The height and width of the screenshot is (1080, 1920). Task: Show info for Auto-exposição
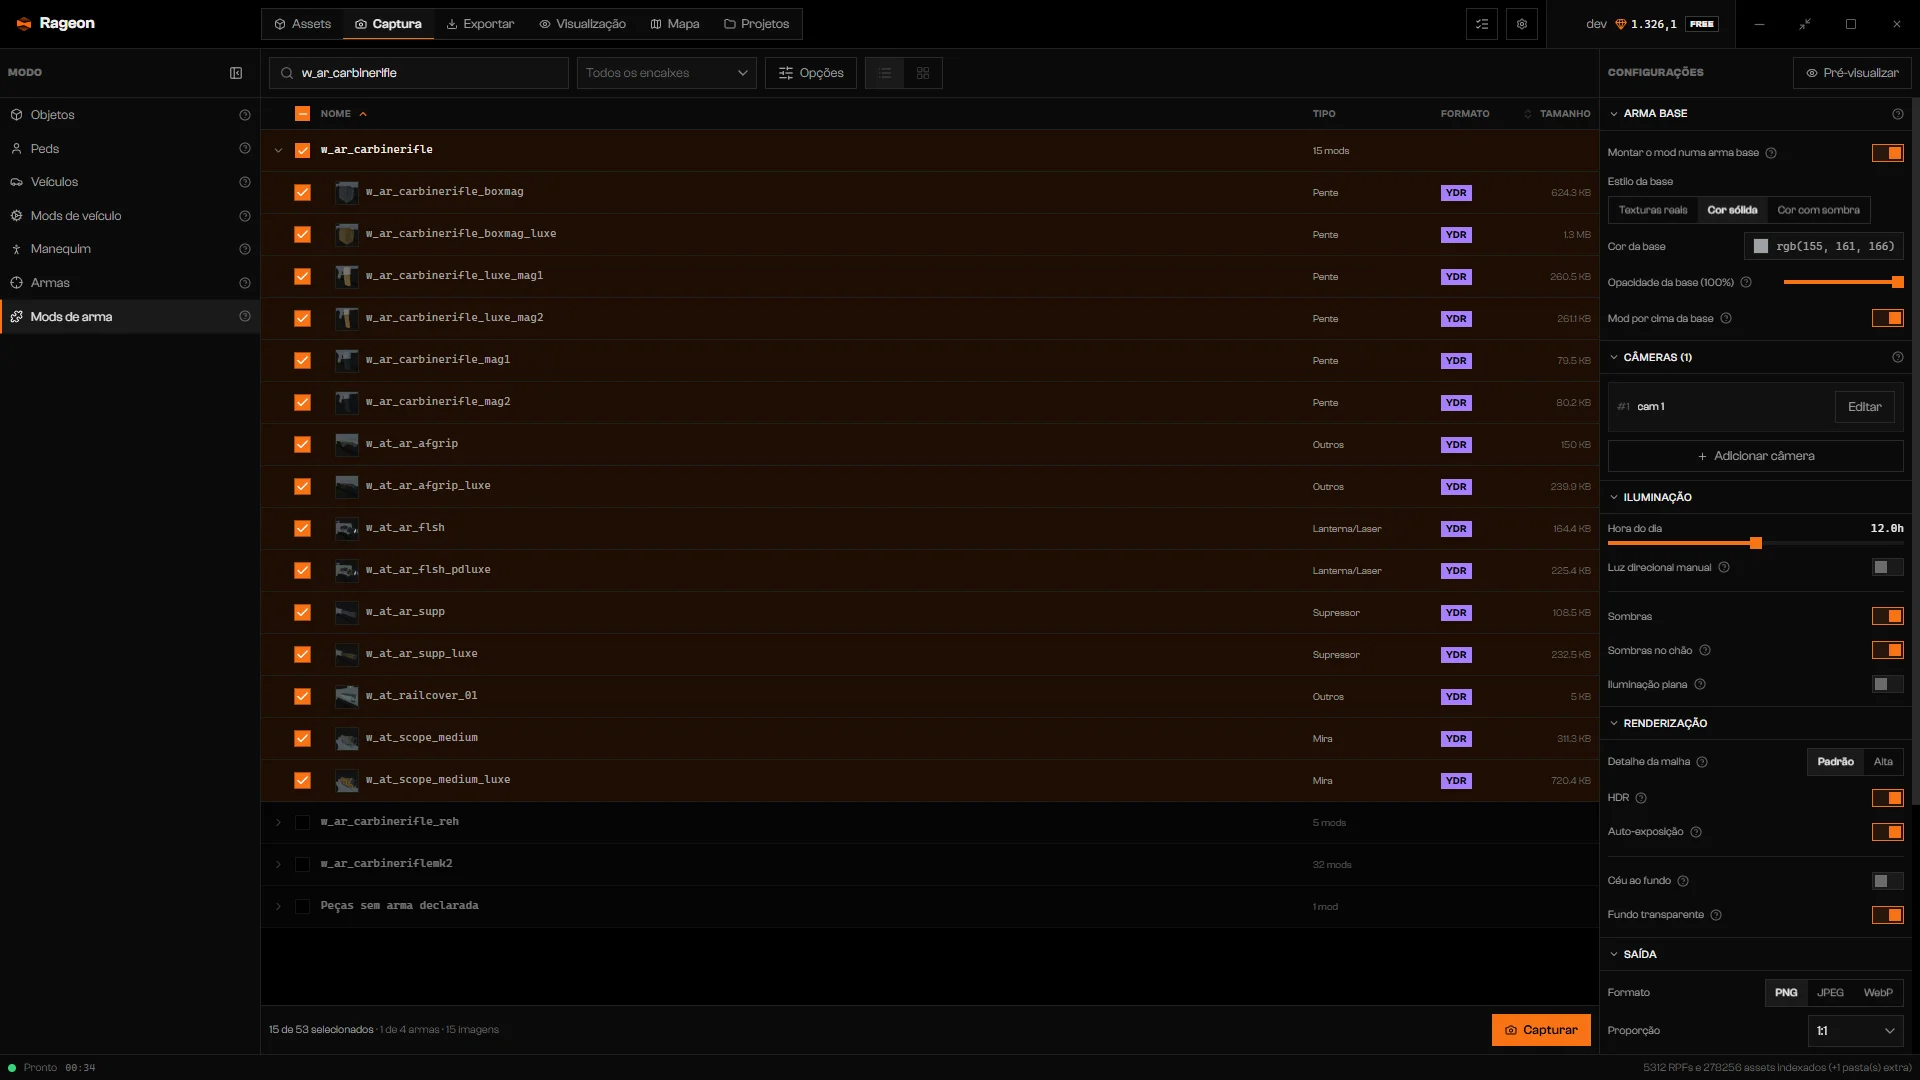(1696, 832)
